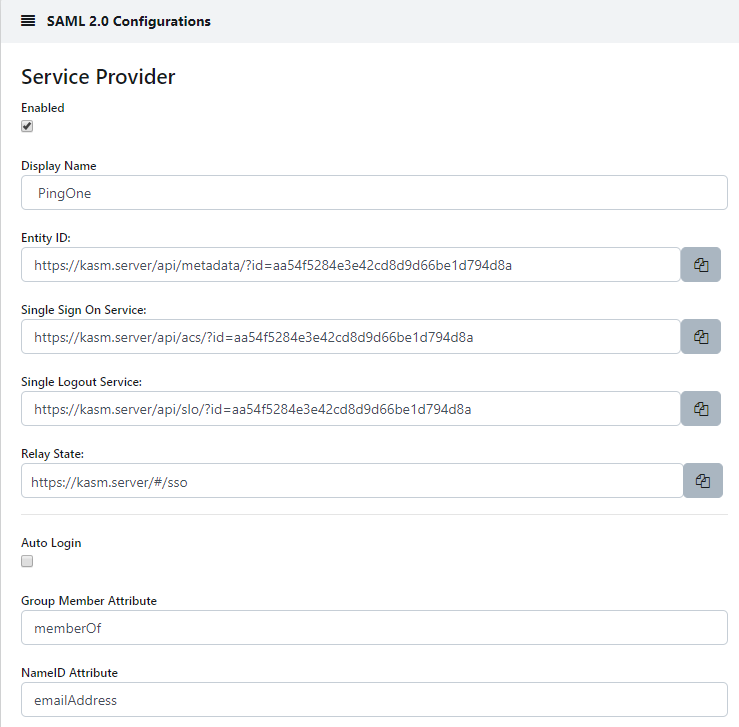The height and width of the screenshot is (727, 739).
Task: Copy the Single Logout Service URL
Action: point(701,409)
